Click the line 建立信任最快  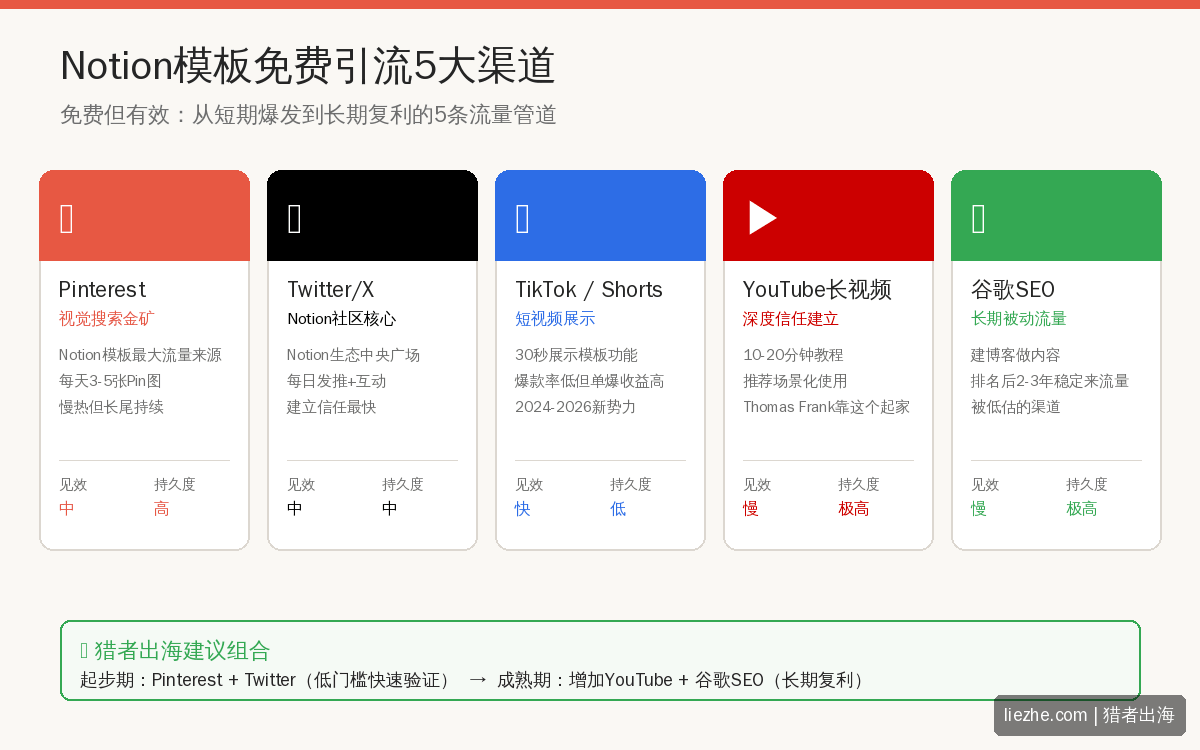tap(332, 407)
